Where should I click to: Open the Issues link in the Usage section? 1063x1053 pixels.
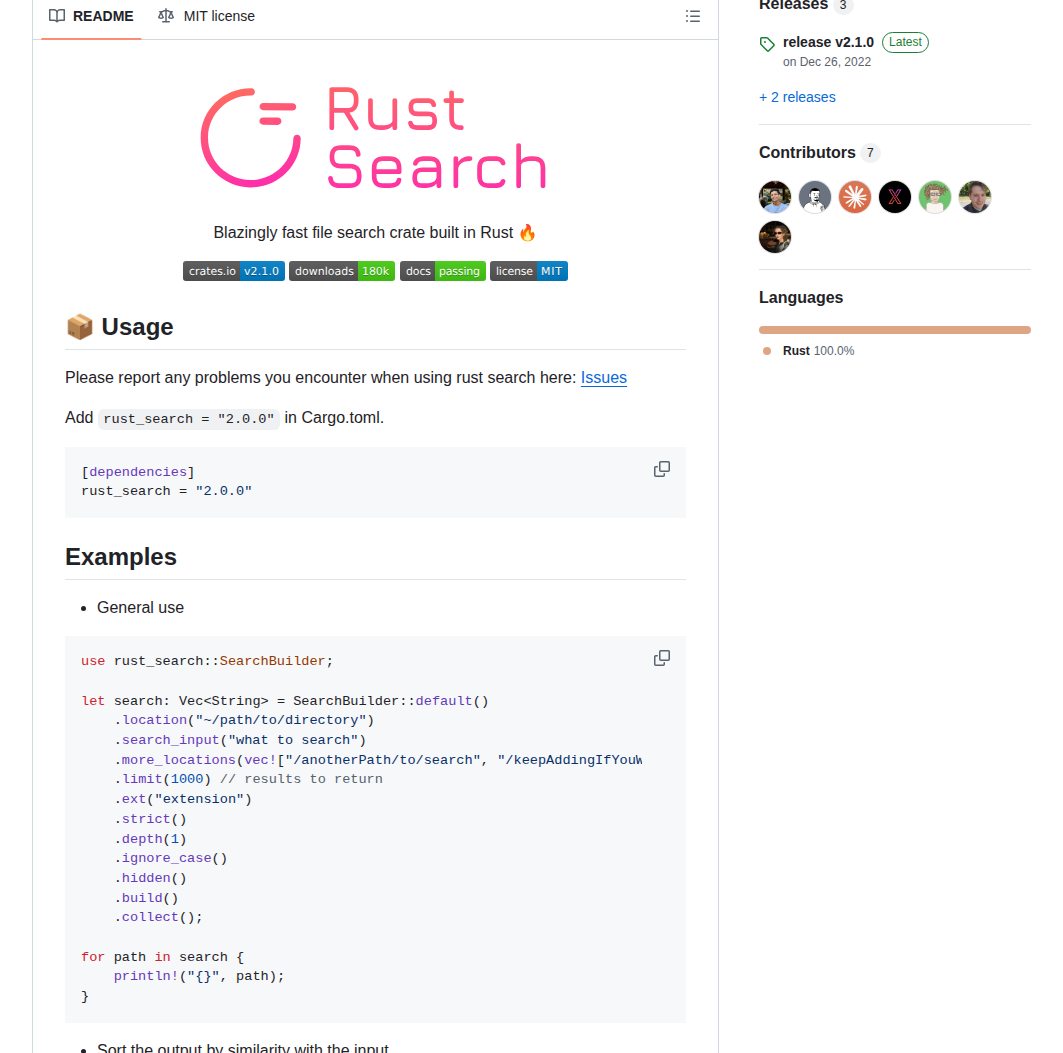[x=603, y=378]
